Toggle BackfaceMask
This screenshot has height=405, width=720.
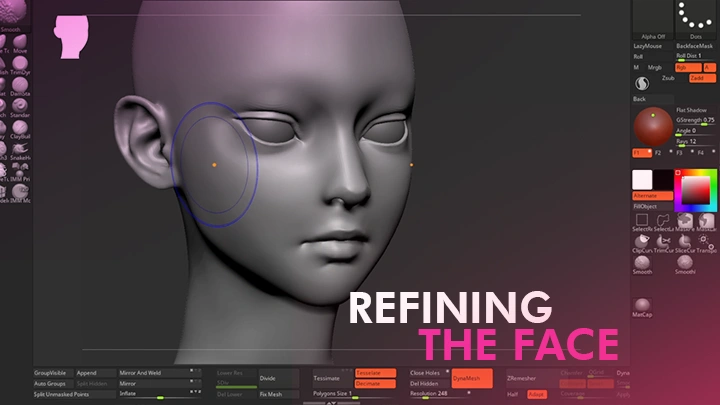[695, 46]
